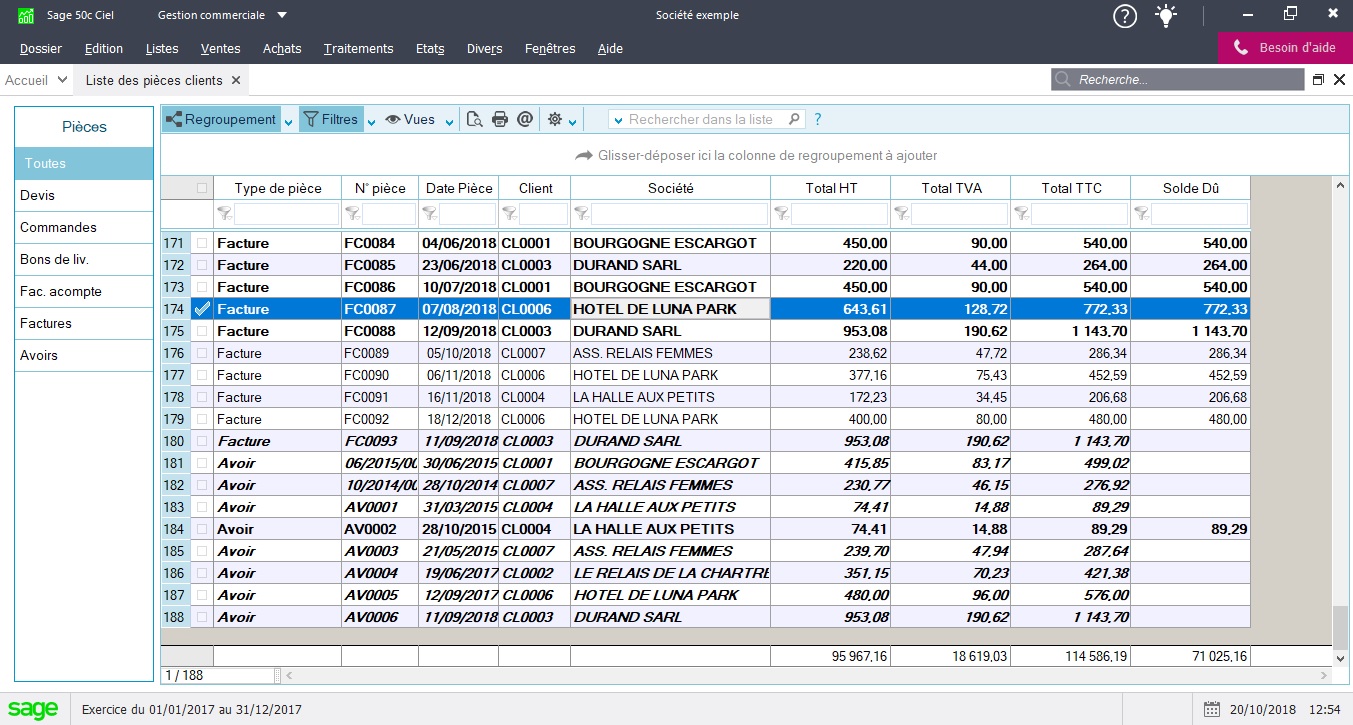Expand the Vues dropdown chevron
1353x725 pixels.
tap(447, 119)
